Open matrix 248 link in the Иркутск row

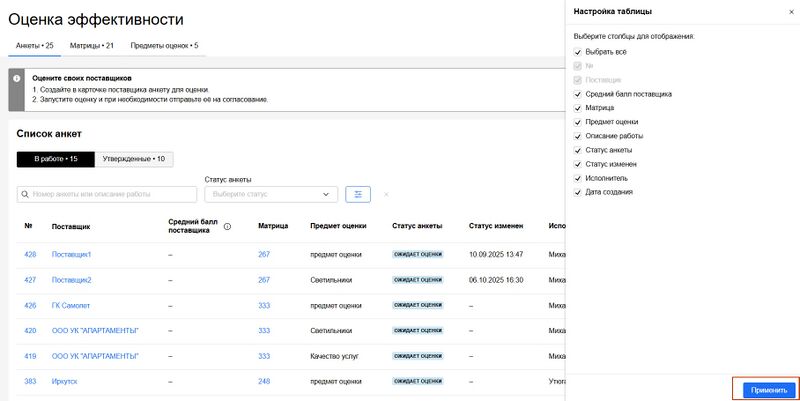[264, 381]
